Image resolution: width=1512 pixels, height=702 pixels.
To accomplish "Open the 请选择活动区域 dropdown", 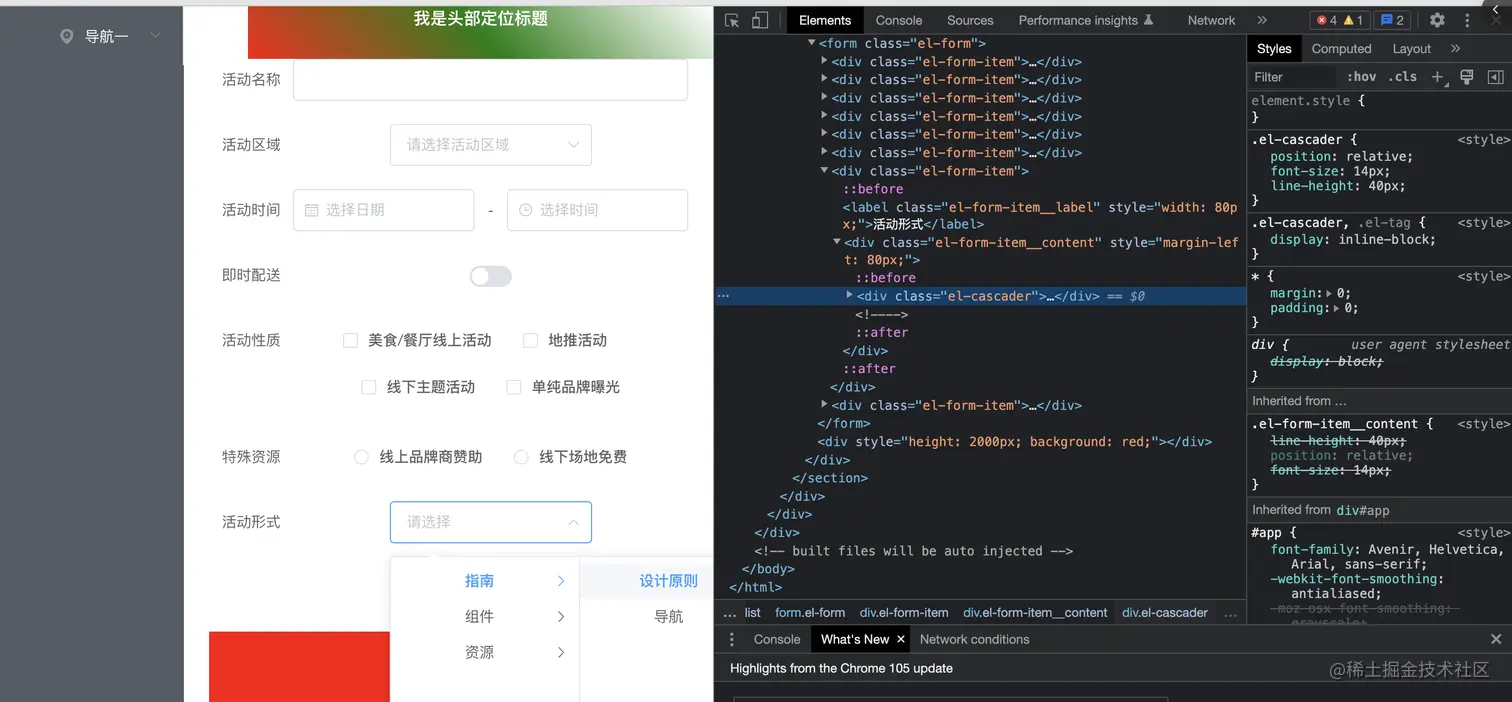I will (x=491, y=145).
